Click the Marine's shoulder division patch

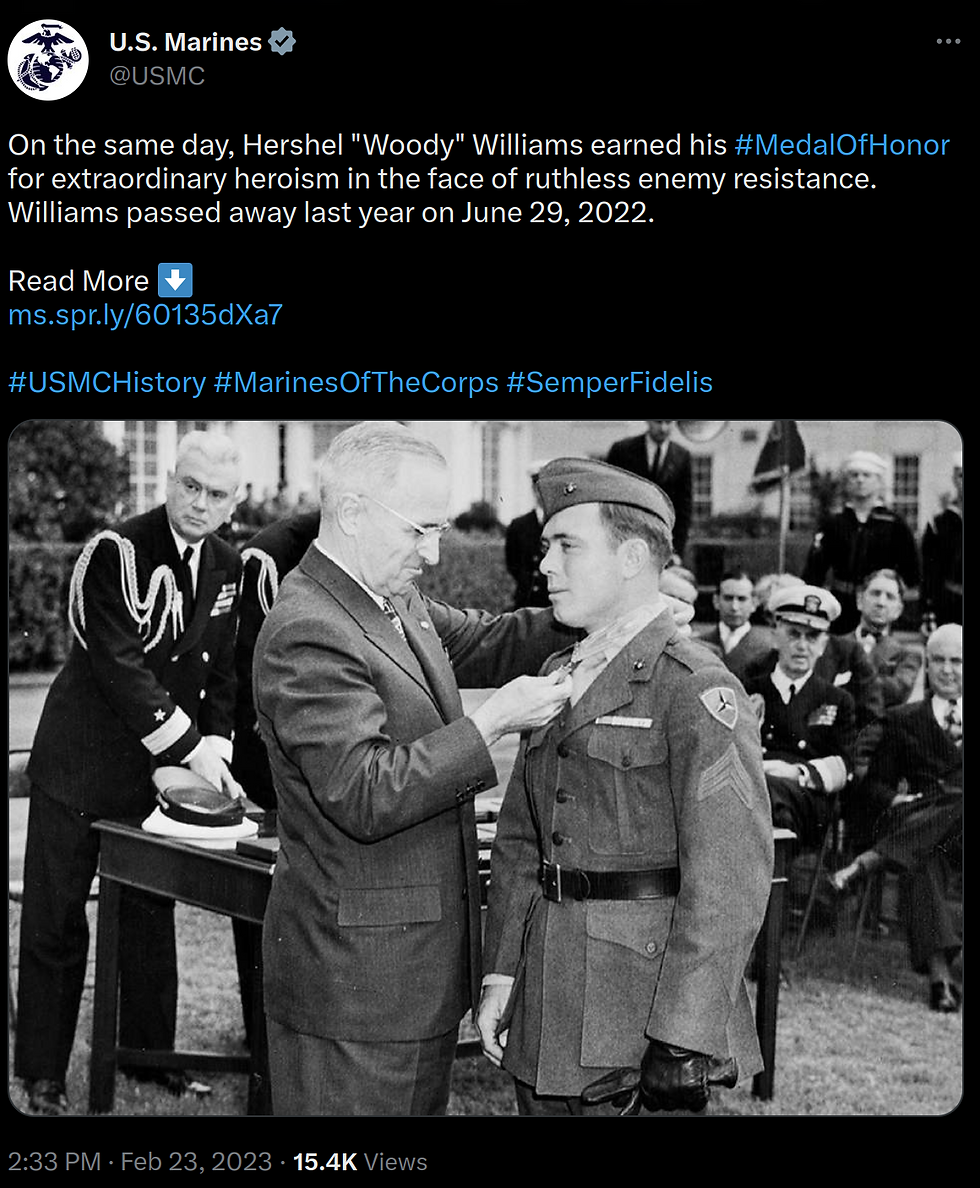click(719, 707)
